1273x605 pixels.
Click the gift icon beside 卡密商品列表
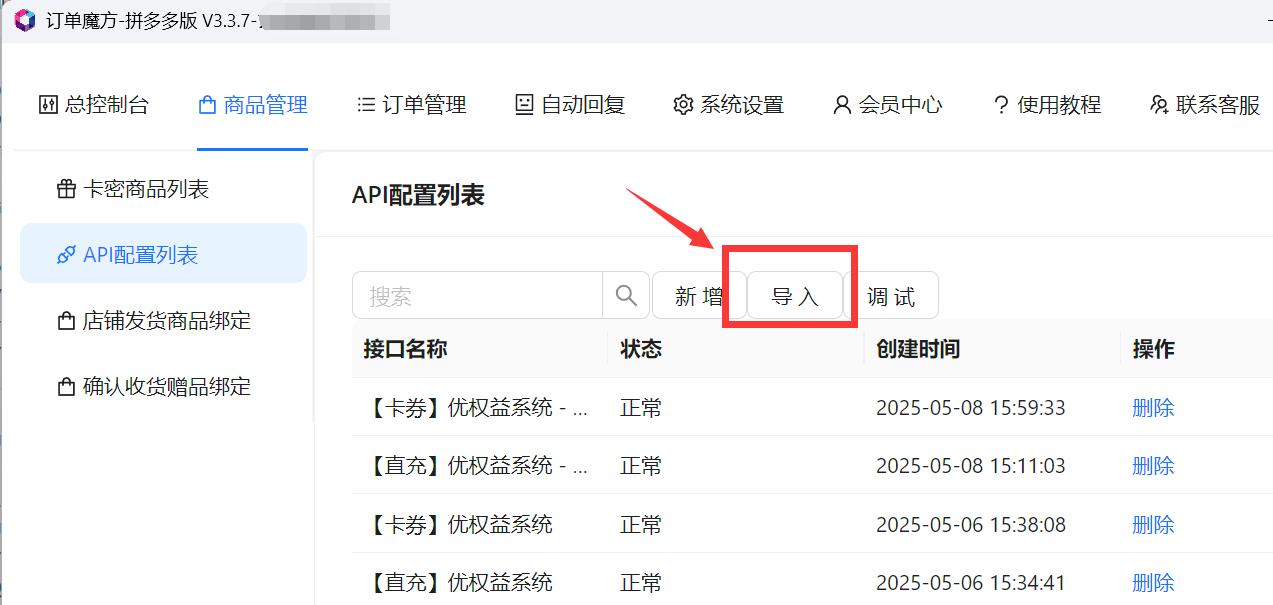[66, 189]
